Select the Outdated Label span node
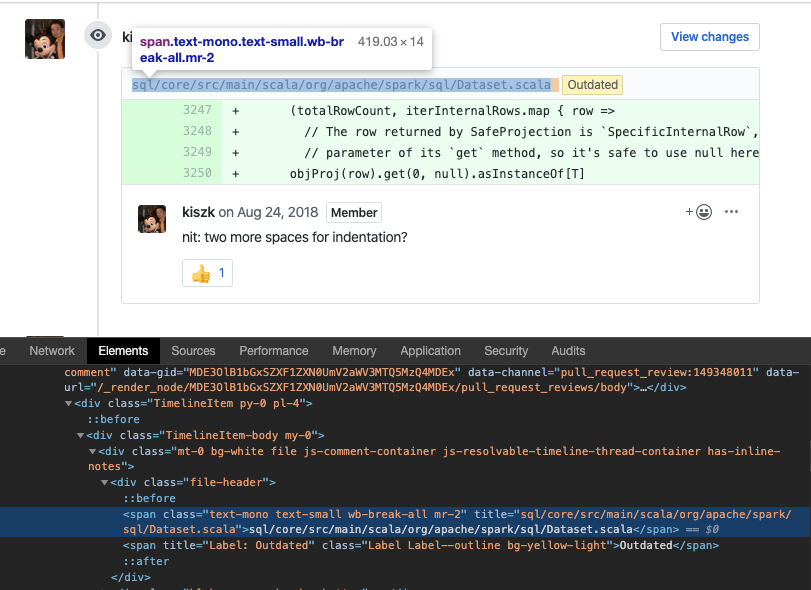 click(420, 546)
